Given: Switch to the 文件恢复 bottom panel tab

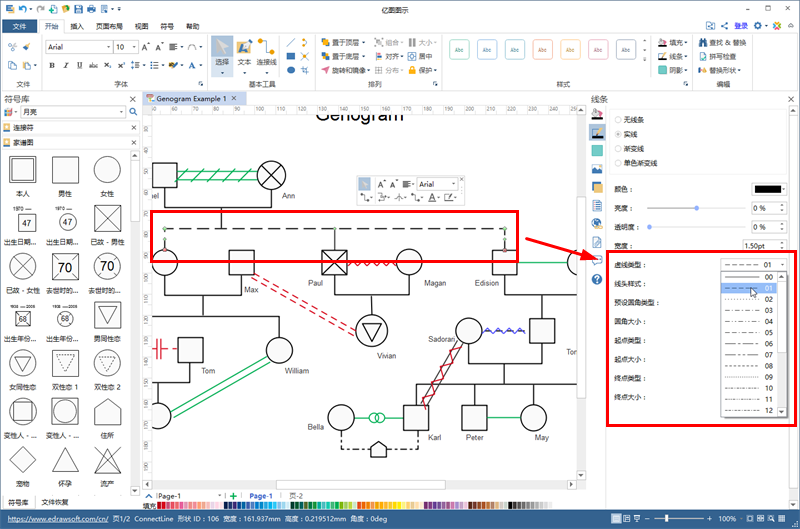Looking at the screenshot, I should tap(55, 502).
